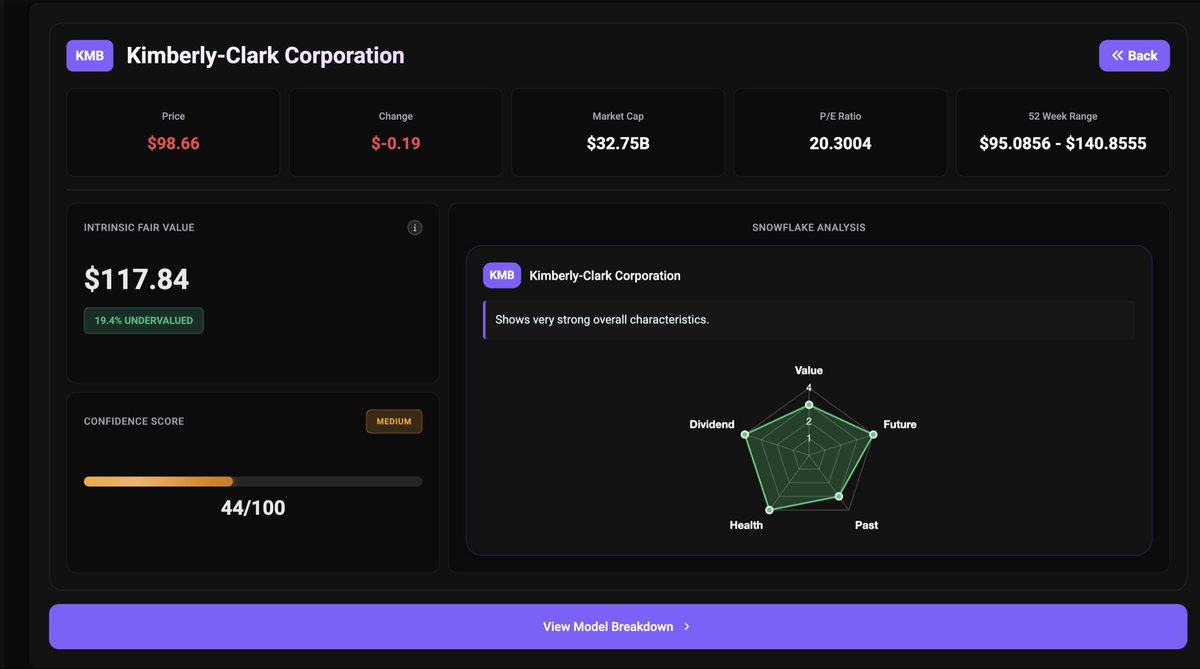
Task: Click the Past axis label
Action: [867, 525]
